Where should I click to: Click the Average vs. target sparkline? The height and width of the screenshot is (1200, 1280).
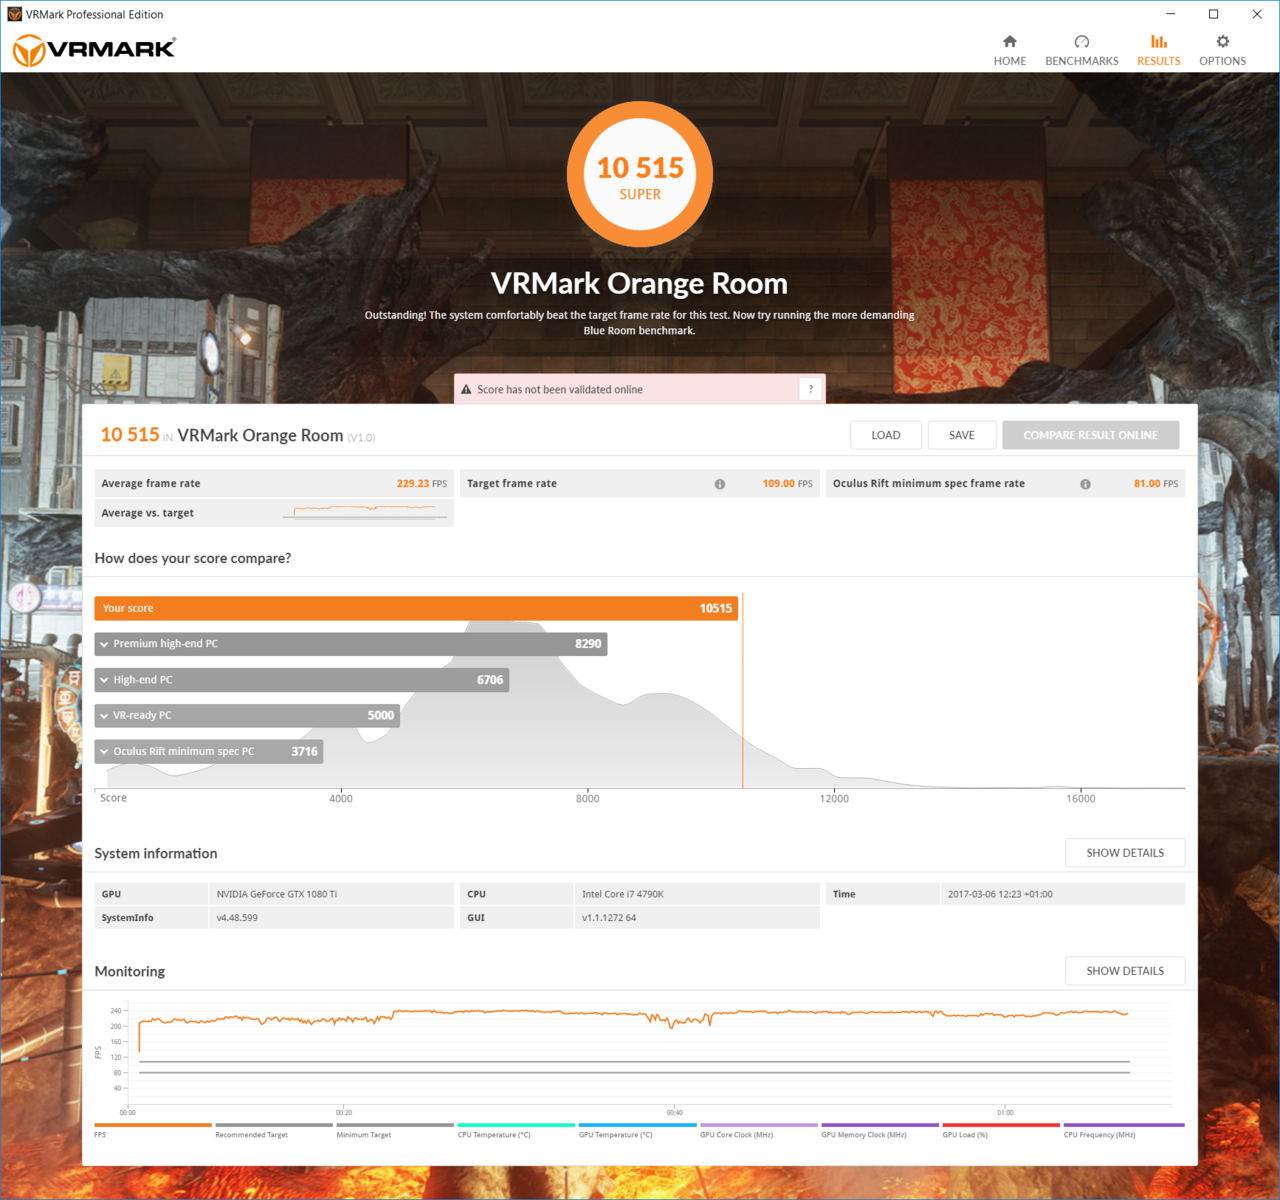point(365,512)
